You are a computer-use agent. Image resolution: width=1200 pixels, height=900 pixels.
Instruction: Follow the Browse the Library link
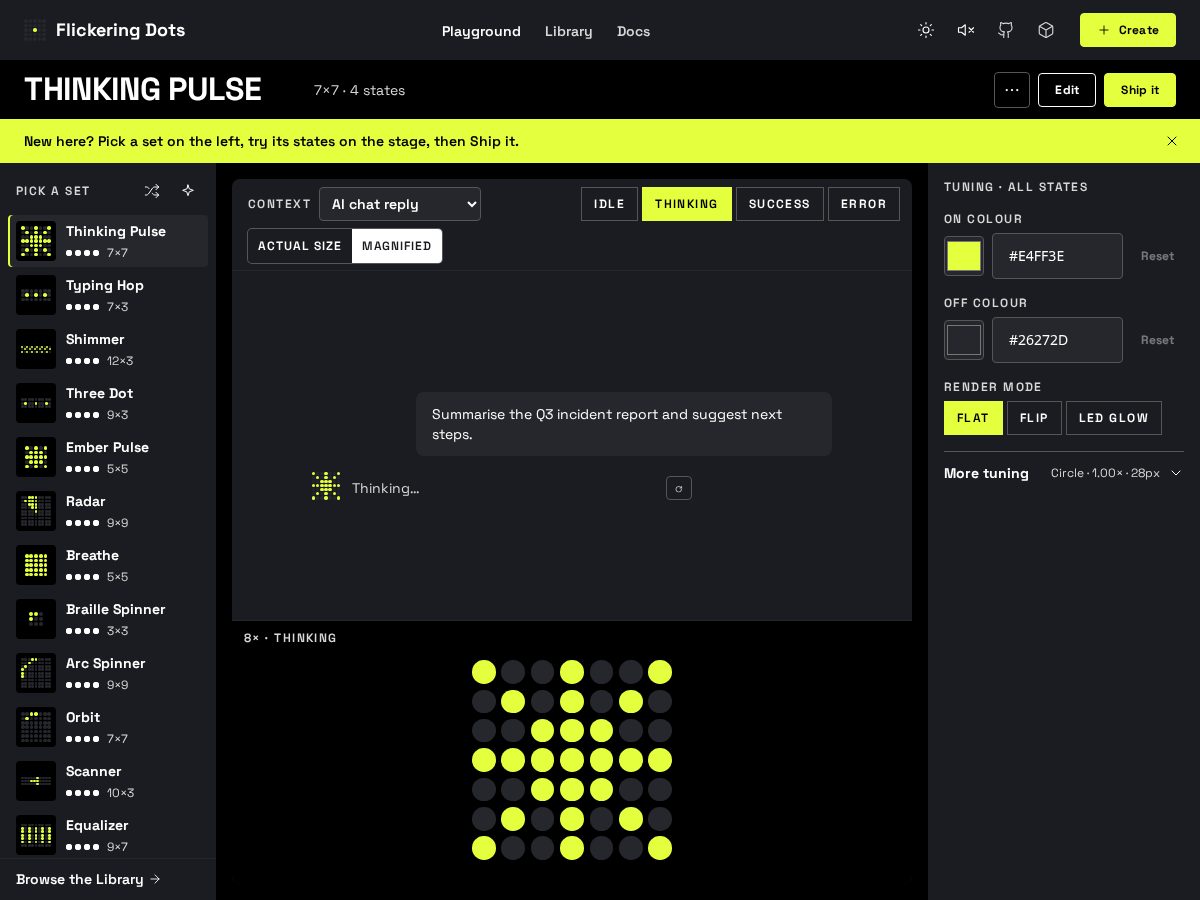click(88, 879)
